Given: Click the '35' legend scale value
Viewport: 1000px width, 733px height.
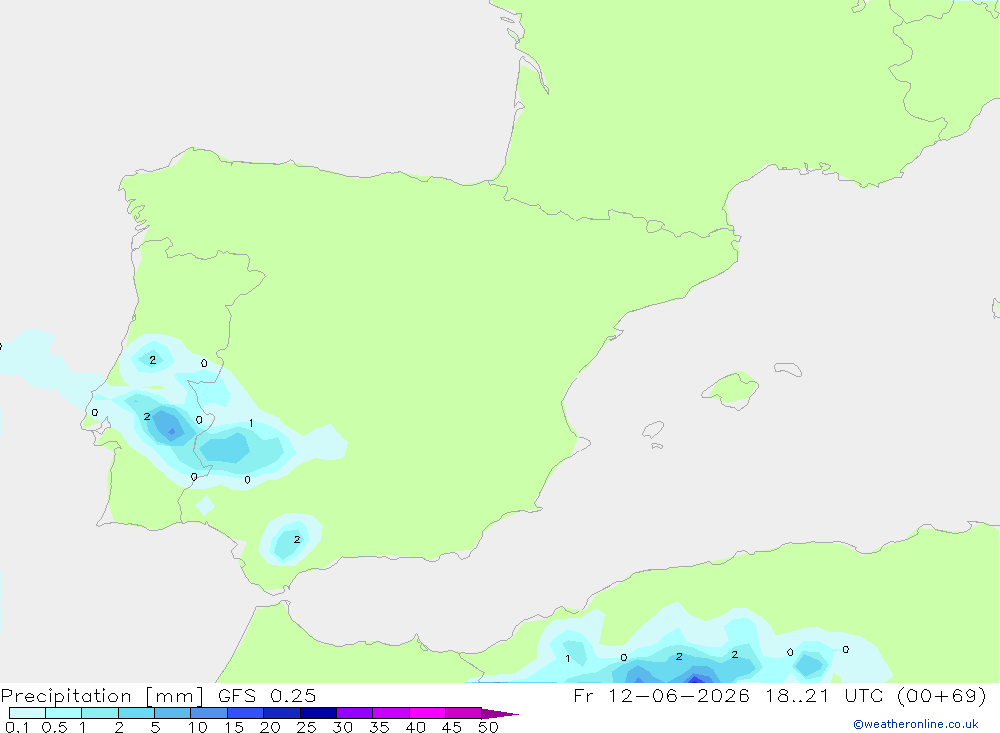Looking at the screenshot, I should point(379,727).
